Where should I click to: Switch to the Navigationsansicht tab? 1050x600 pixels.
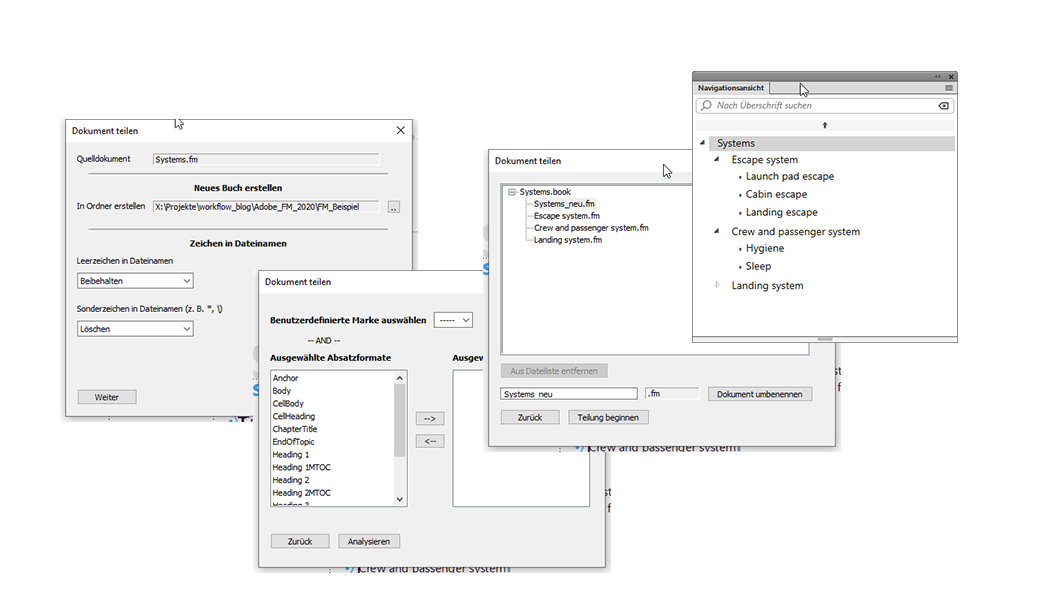730,88
